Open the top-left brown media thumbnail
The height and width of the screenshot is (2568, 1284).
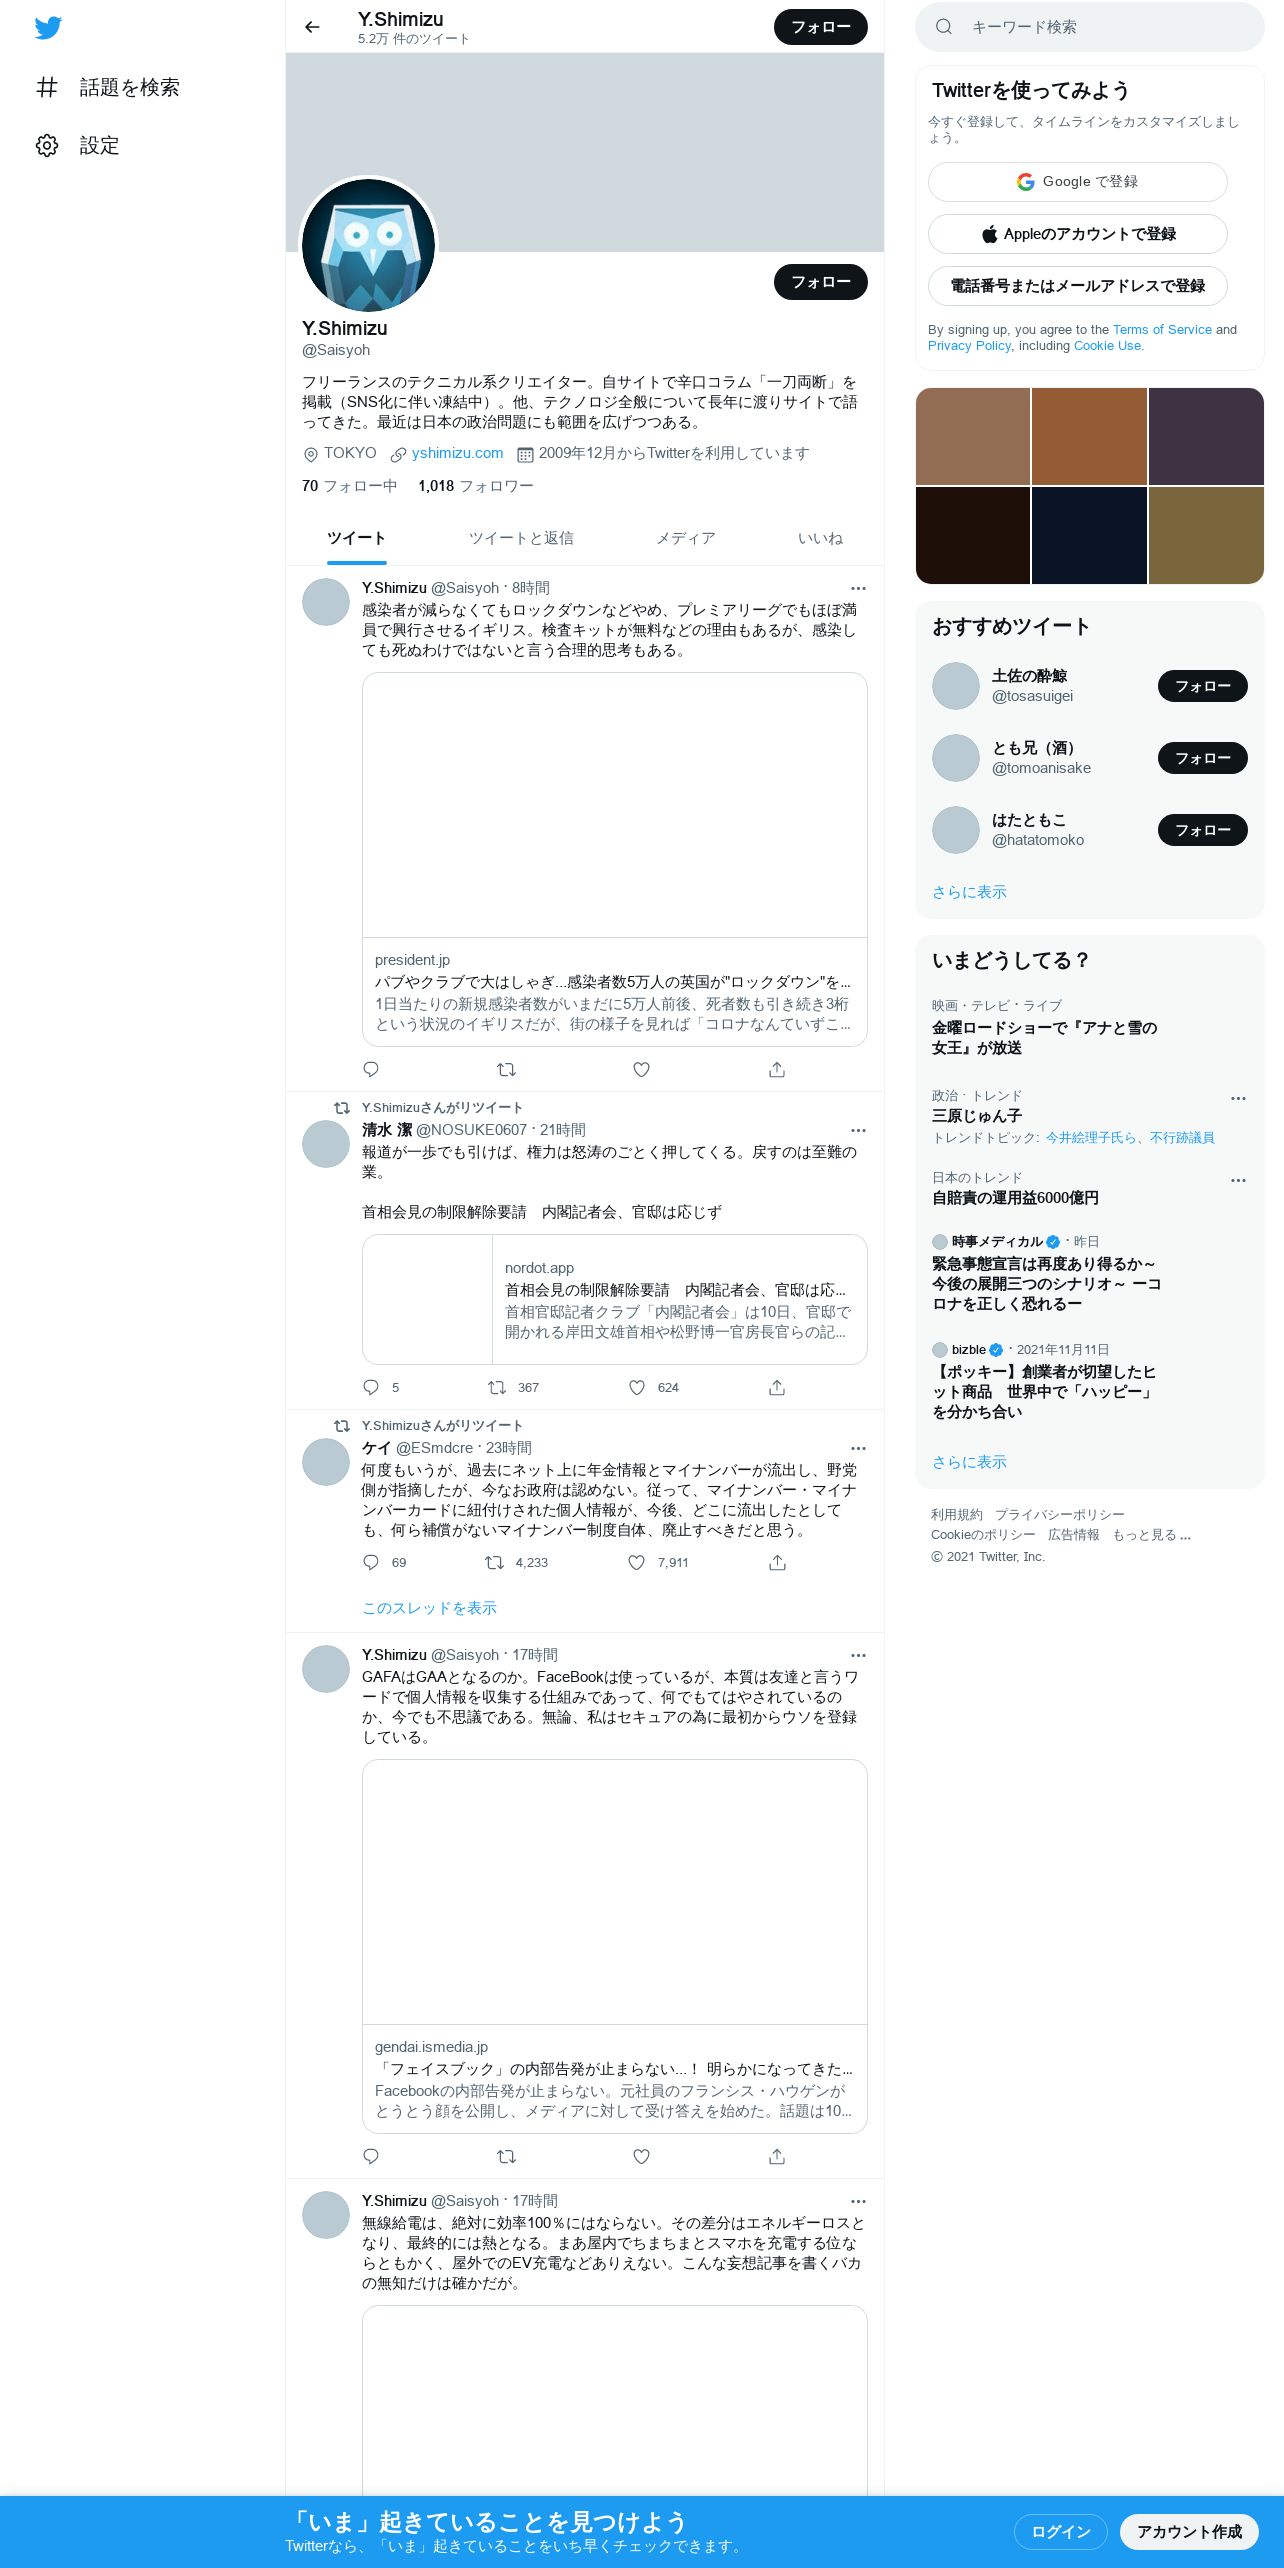point(973,436)
